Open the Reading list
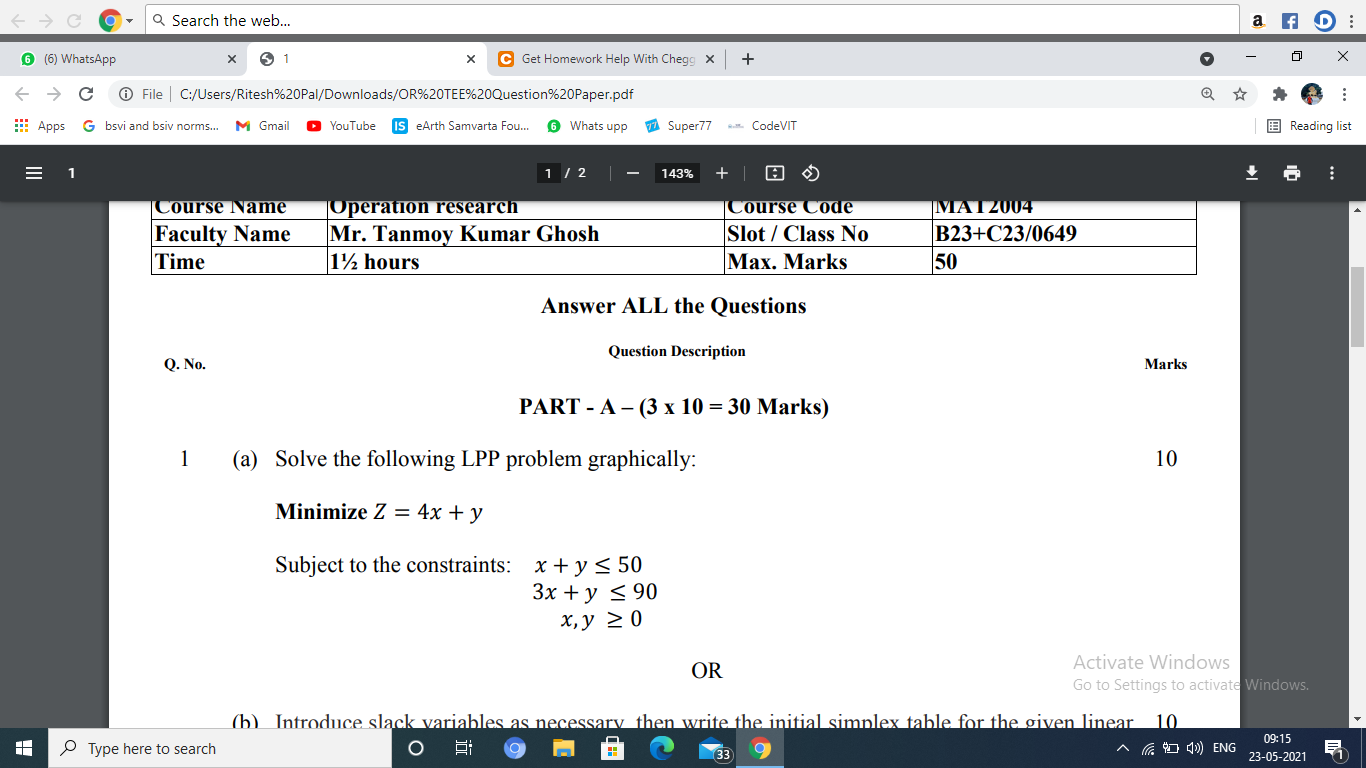1366x768 pixels. (x=1309, y=126)
